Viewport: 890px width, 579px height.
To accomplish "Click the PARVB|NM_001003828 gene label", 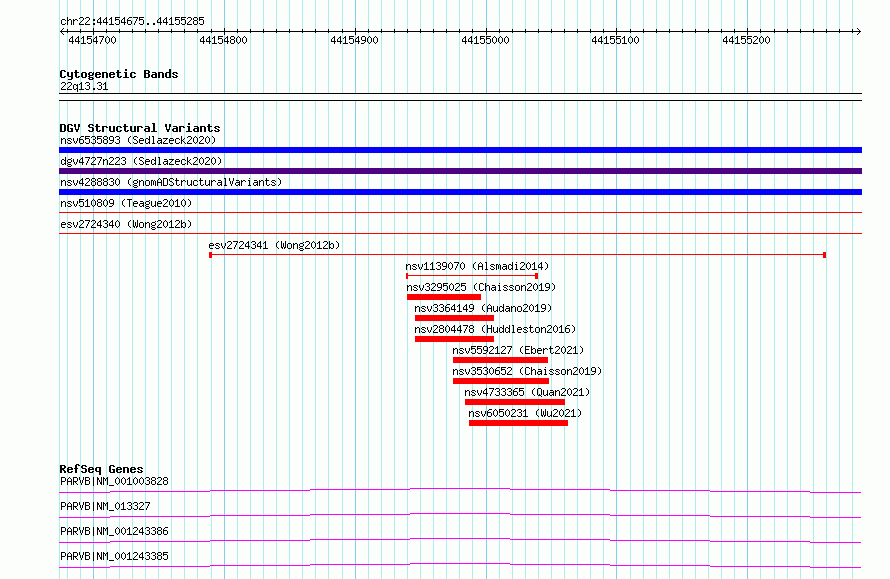I will [114, 481].
